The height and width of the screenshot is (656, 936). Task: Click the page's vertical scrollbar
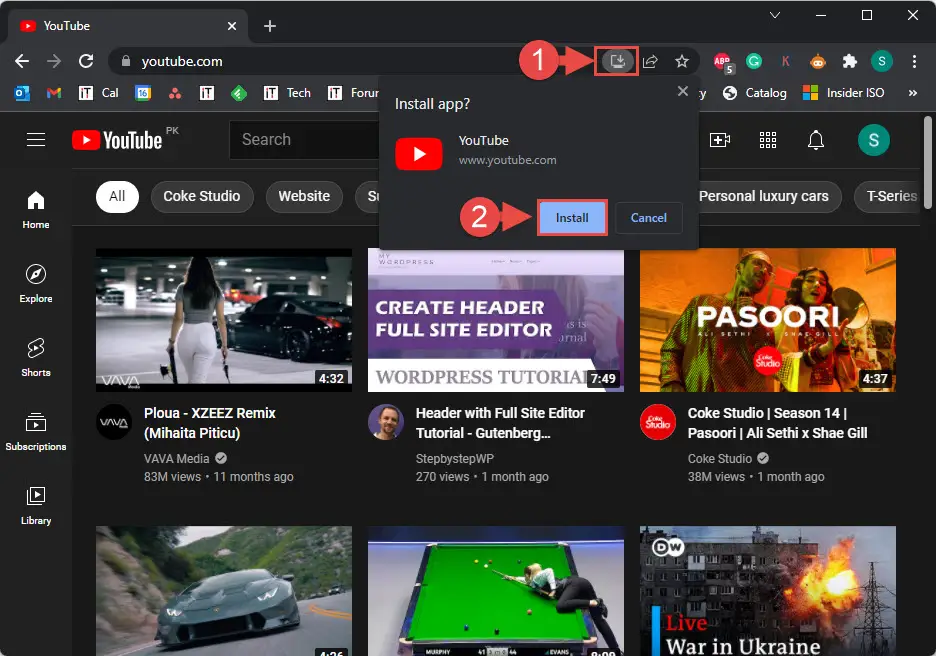tap(928, 162)
